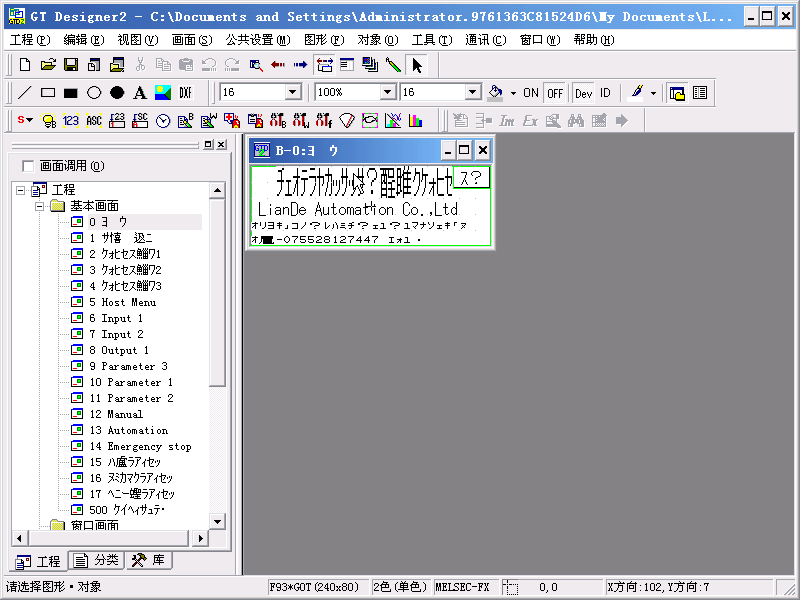Open the 100% zoom dropdown

pyautogui.click(x=387, y=93)
